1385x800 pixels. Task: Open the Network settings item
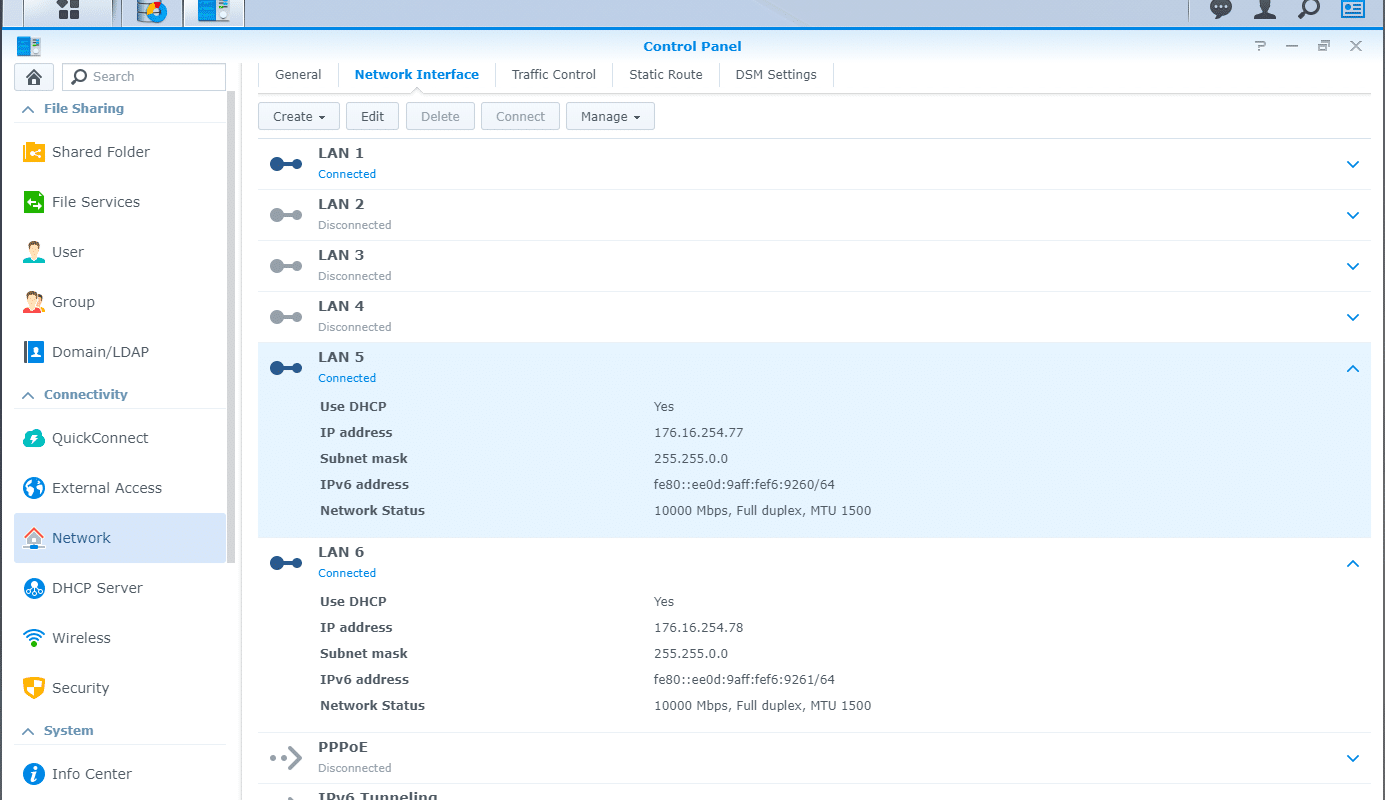point(120,538)
